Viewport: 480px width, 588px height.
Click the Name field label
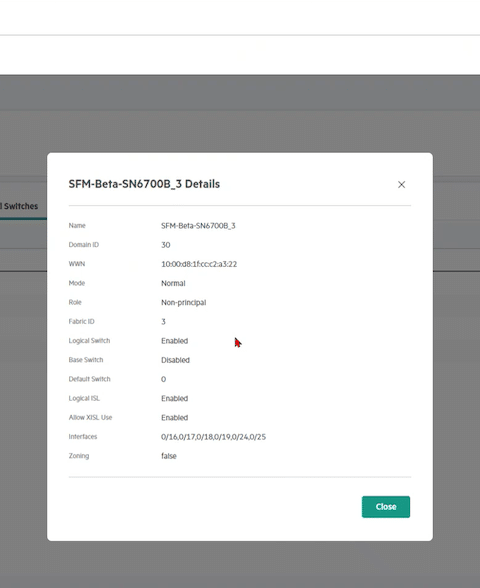point(77,225)
